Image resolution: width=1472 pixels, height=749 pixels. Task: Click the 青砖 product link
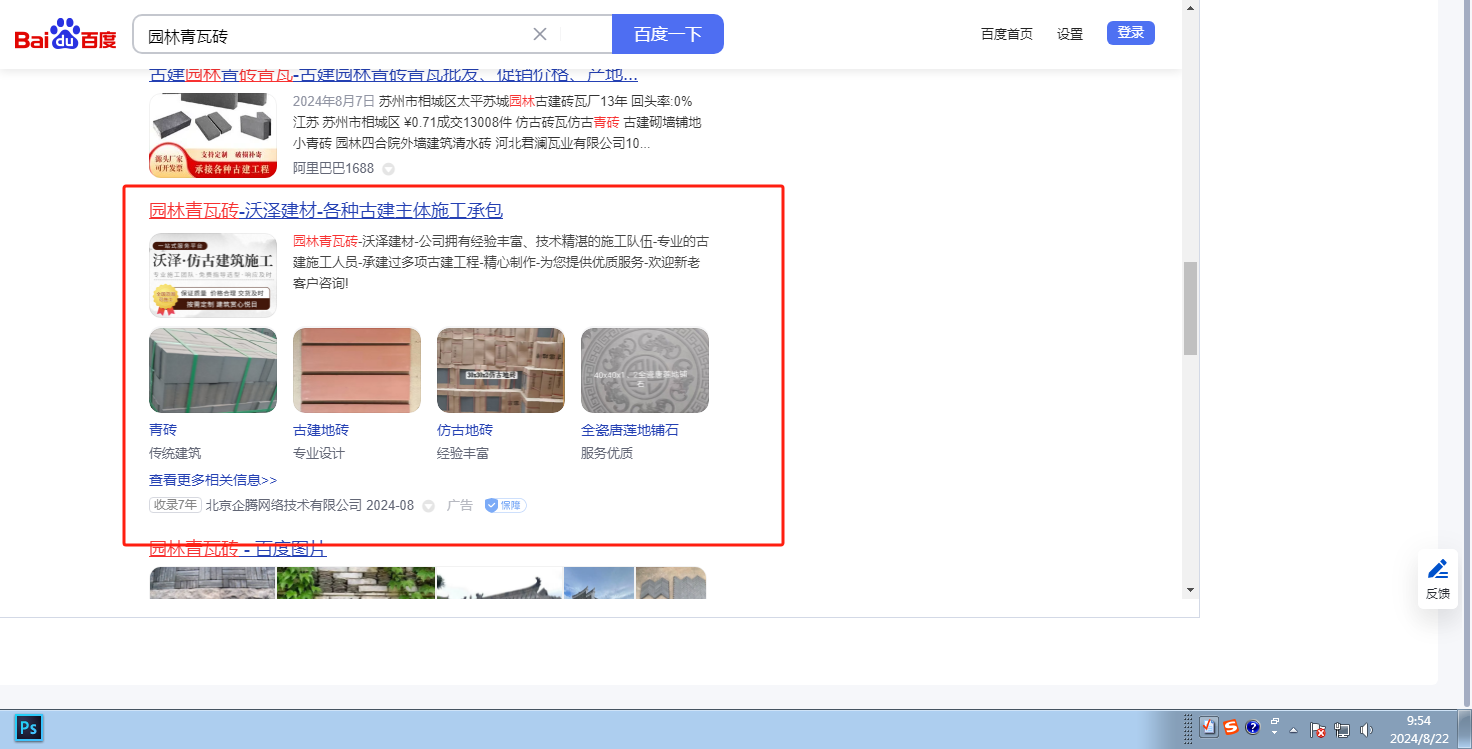163,430
